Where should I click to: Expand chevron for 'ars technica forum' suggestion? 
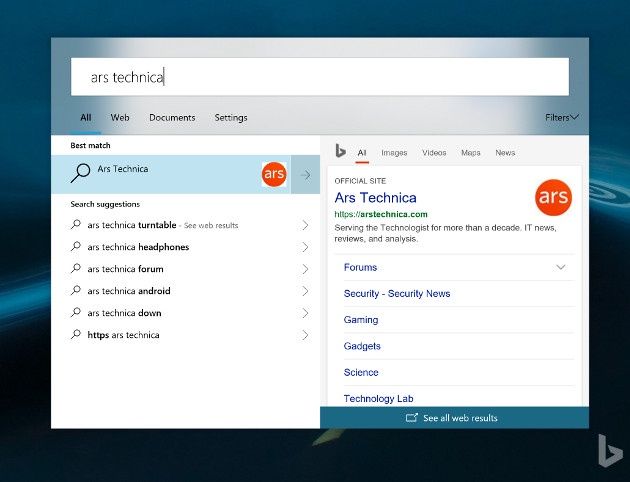(305, 269)
